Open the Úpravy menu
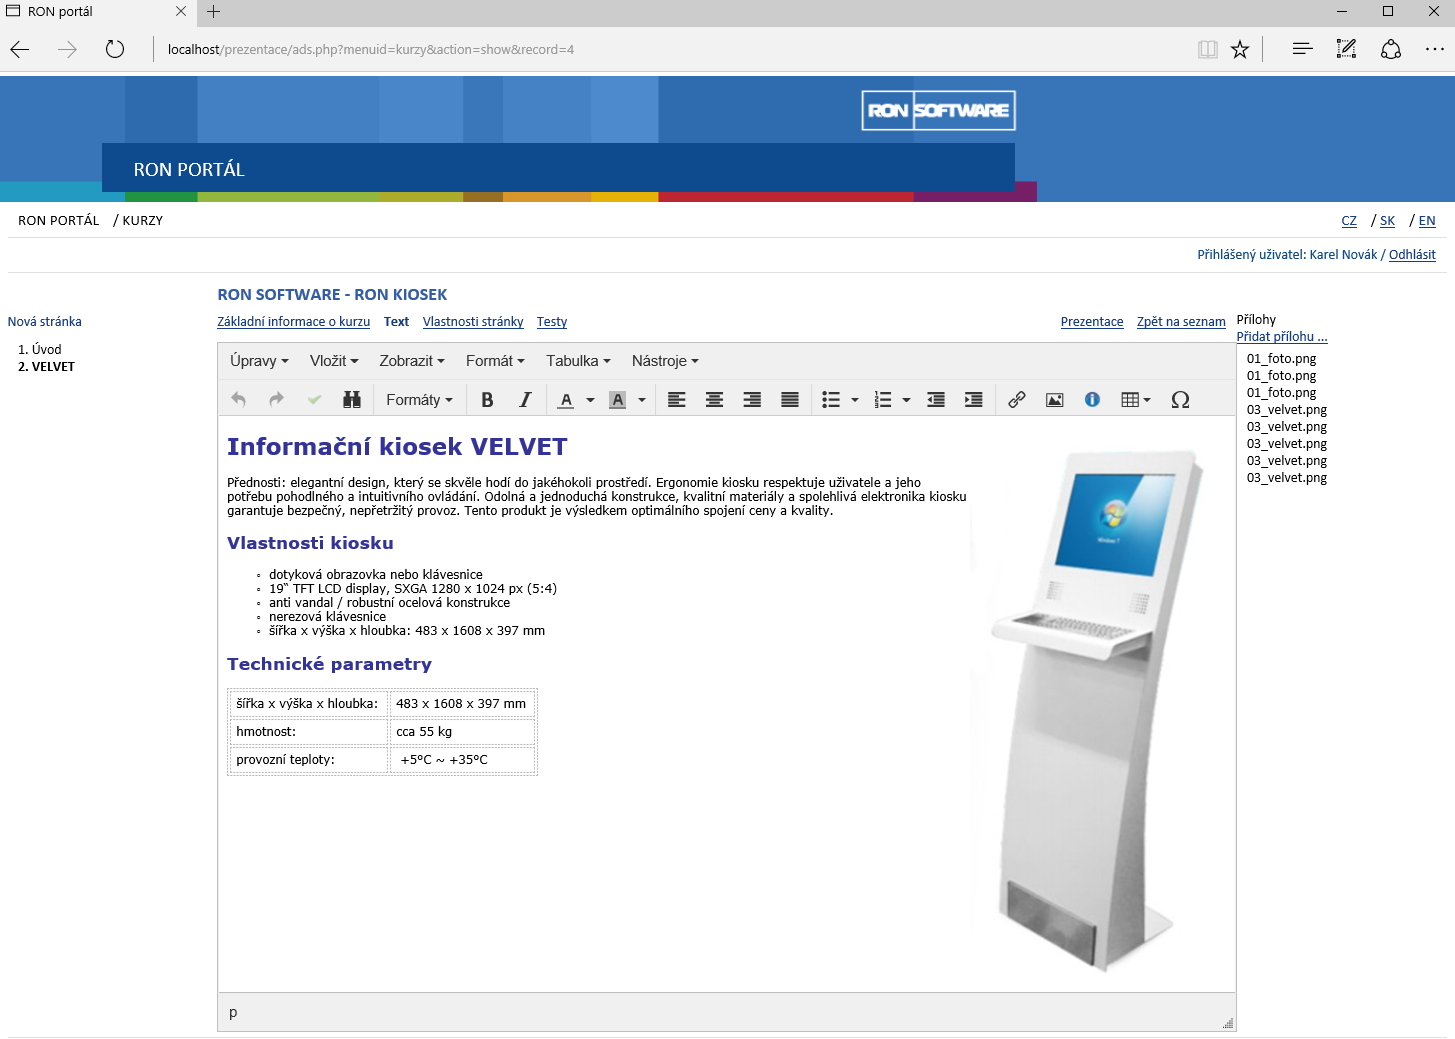Image resolution: width=1455 pixels, height=1039 pixels. tap(259, 361)
